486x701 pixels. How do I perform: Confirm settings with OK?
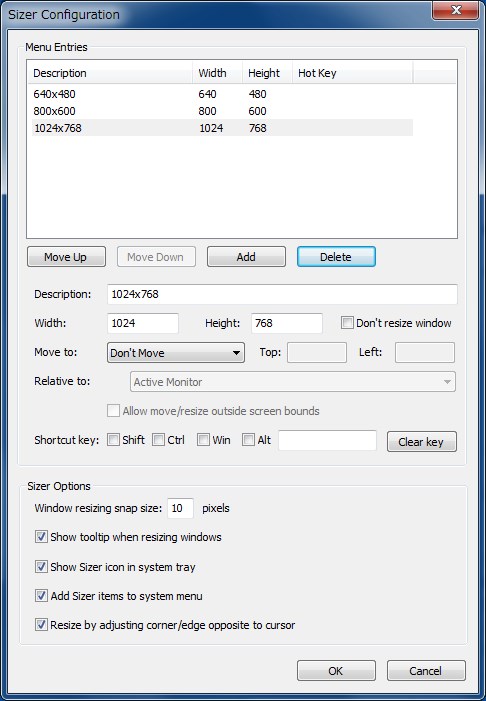[336, 671]
